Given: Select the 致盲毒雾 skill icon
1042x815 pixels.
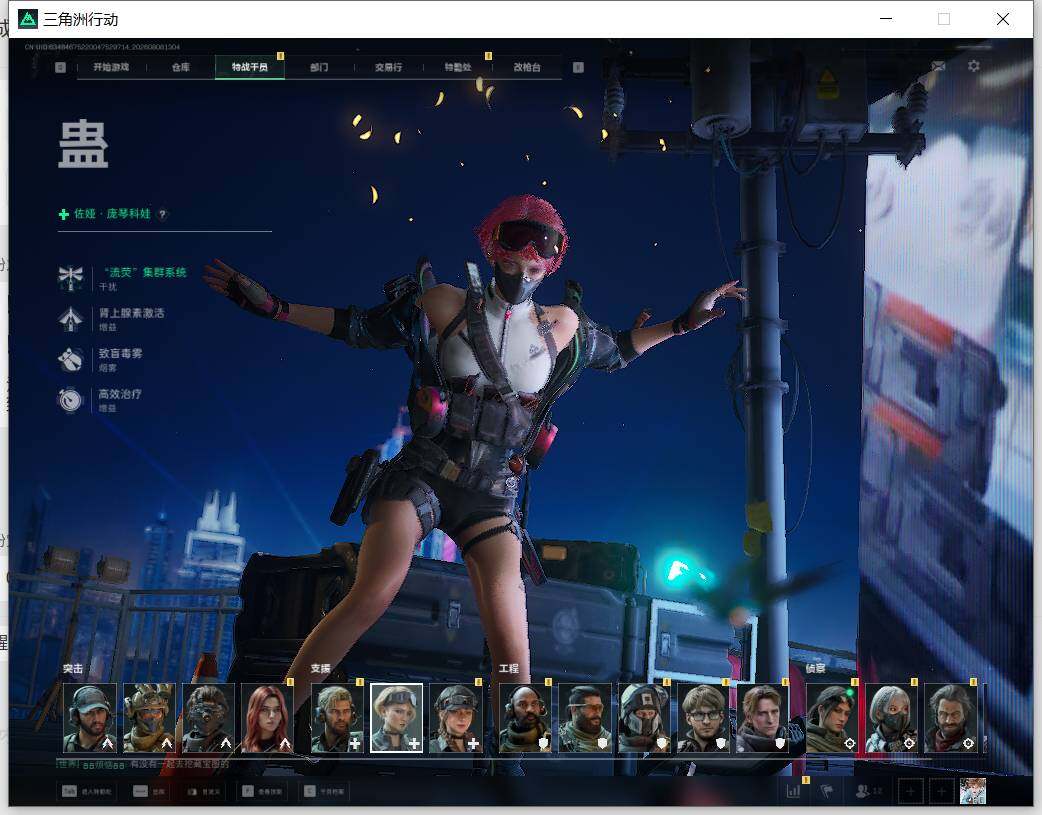Looking at the screenshot, I should click(x=70, y=359).
